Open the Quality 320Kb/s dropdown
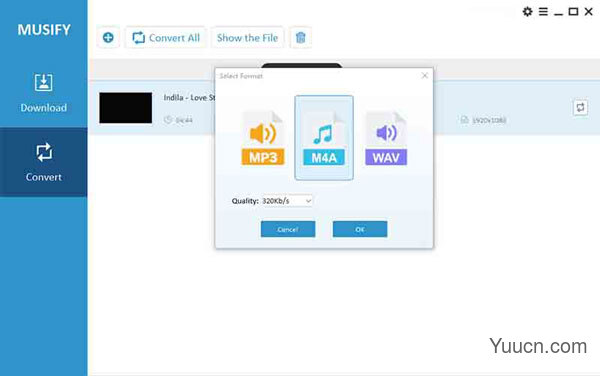The width and height of the screenshot is (600, 376). 287,201
